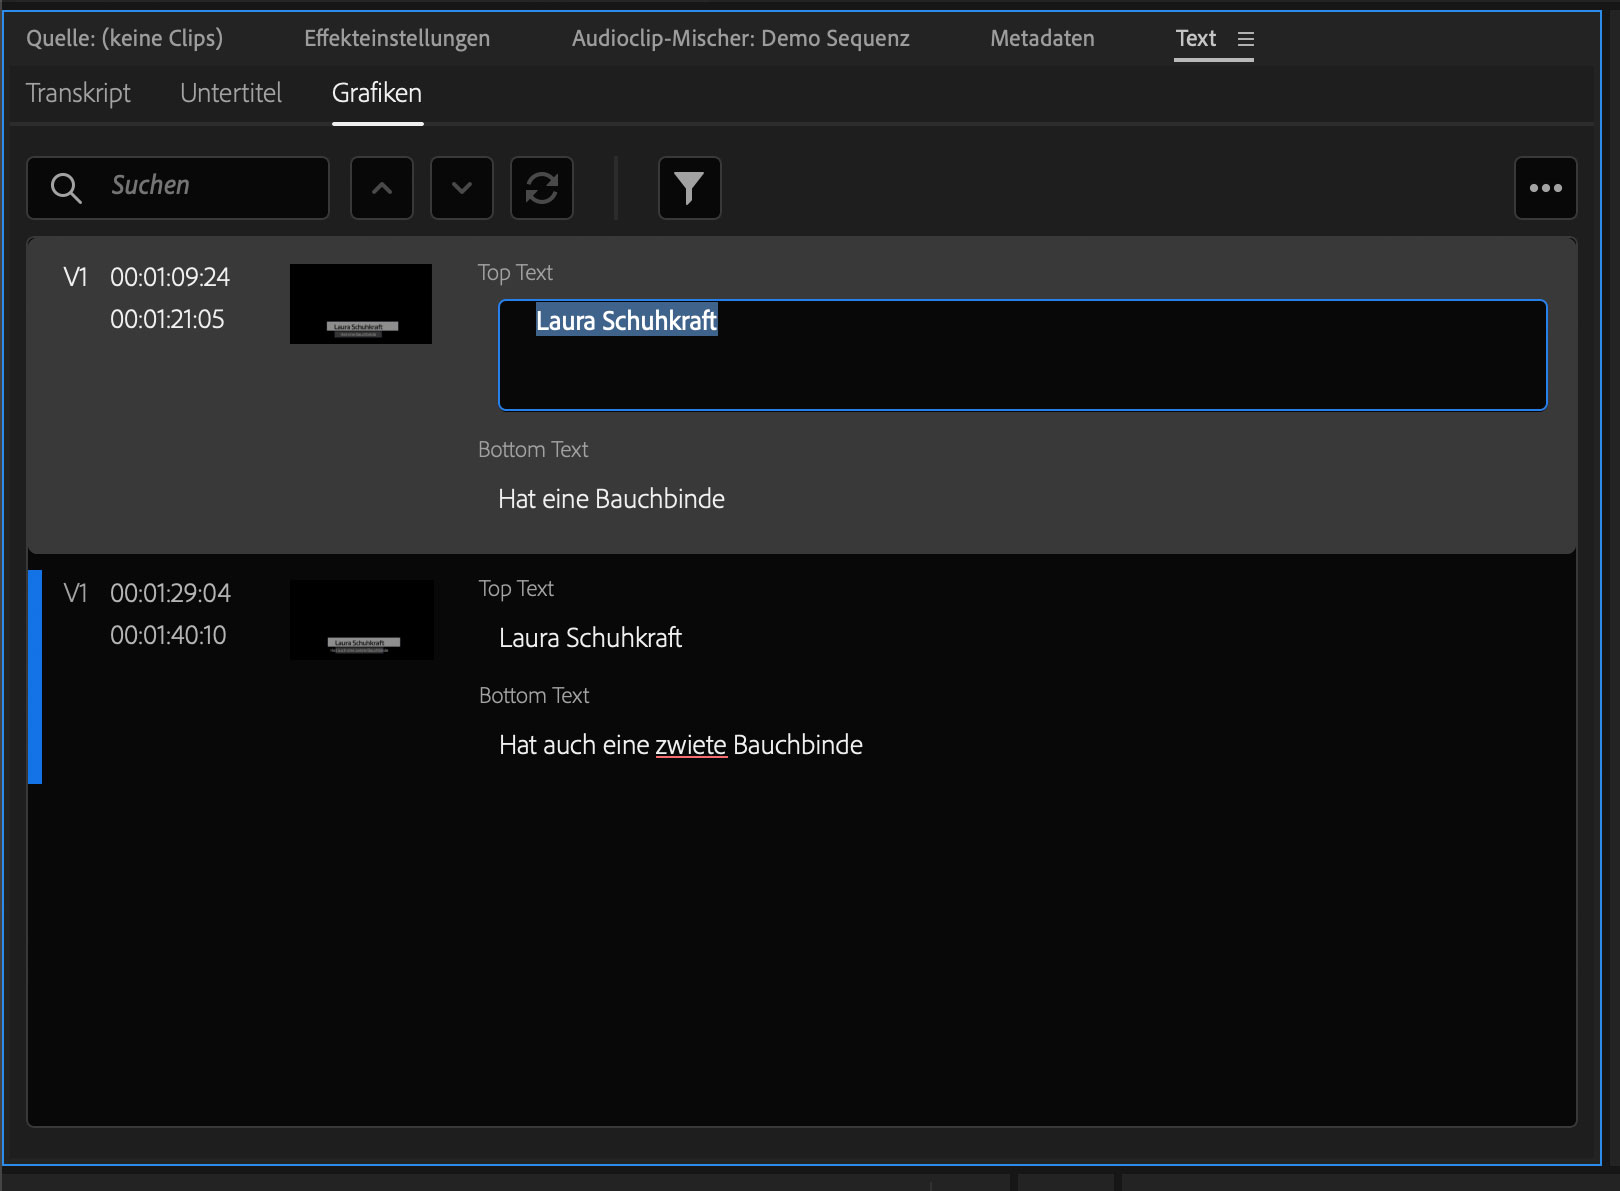Click into the Suchen search field
Screen dimensions: 1620x1191
tap(210, 187)
